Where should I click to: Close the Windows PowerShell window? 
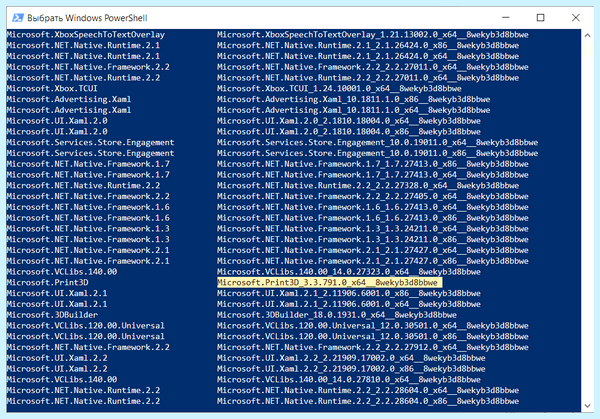click(576, 18)
